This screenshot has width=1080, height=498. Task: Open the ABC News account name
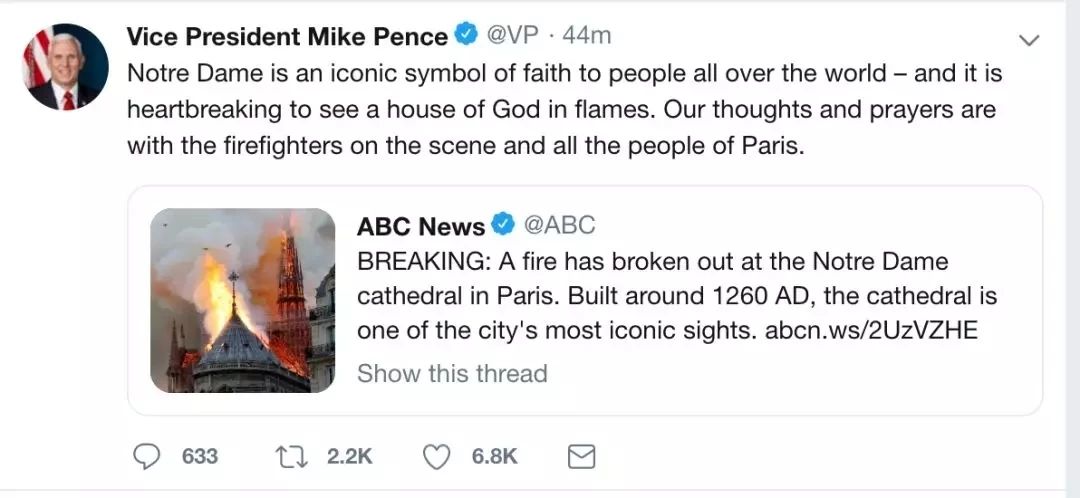[x=420, y=226]
